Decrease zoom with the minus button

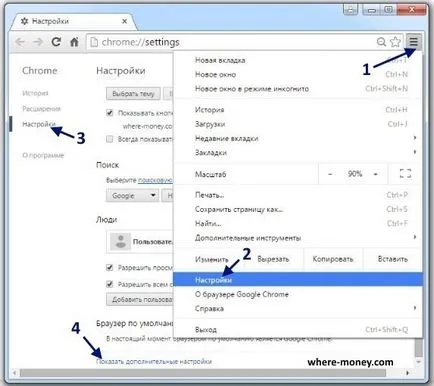(x=330, y=174)
